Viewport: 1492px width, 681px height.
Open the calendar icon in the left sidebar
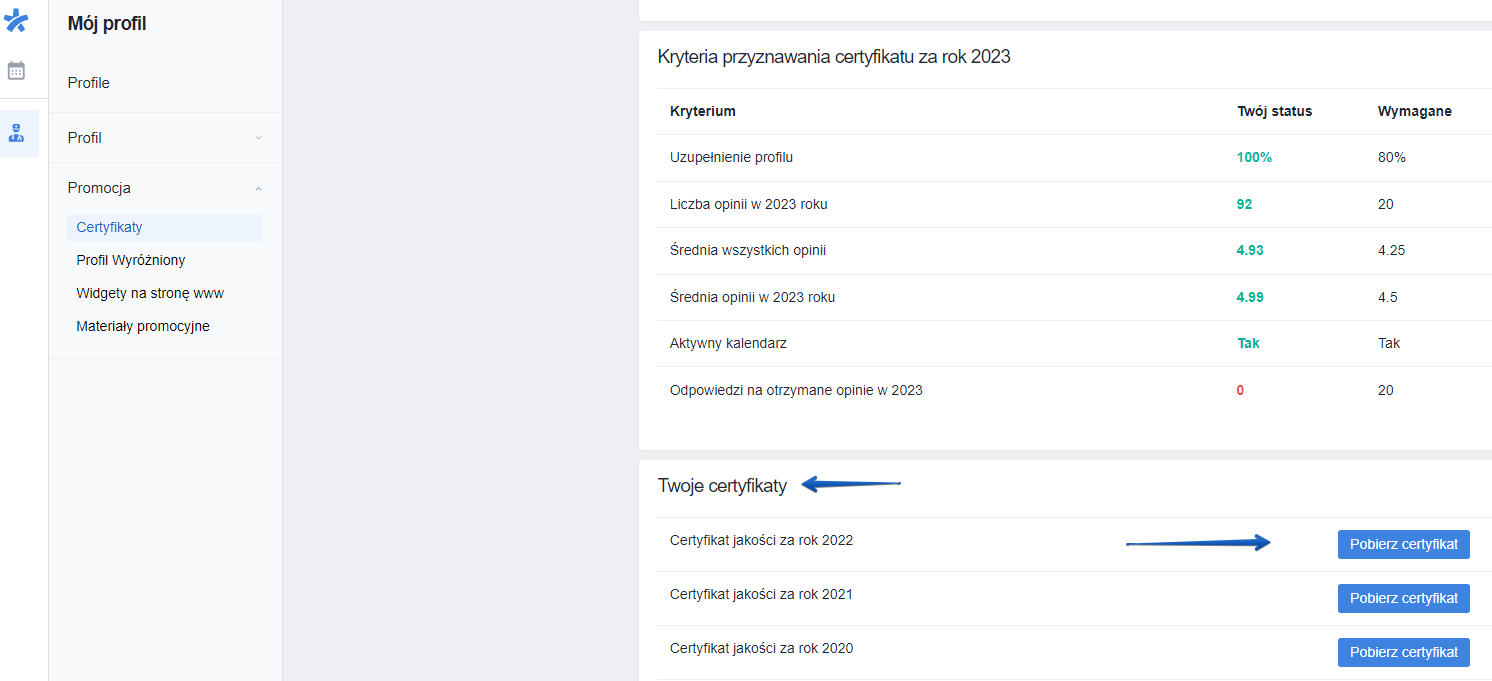point(17,70)
